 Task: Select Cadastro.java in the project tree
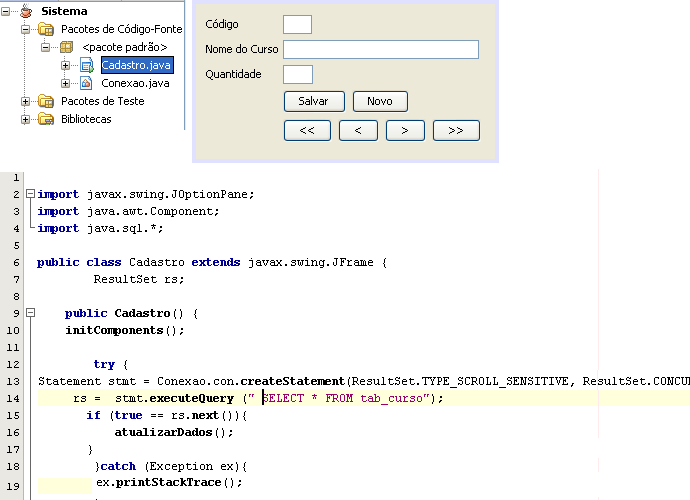click(137, 65)
